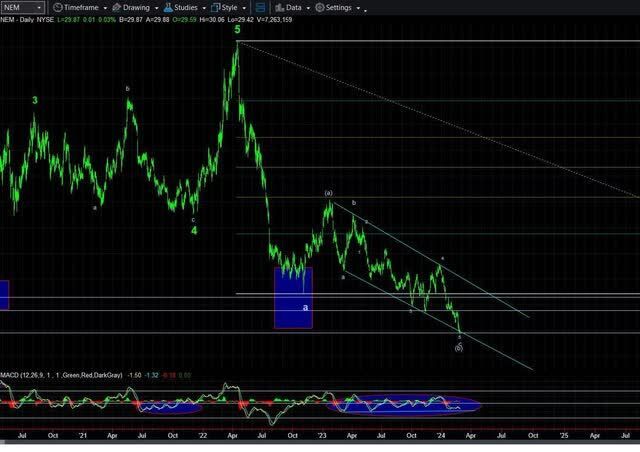Expand the Studies dropdown arrow
Viewport: 640px width, 452px height.
pos(204,8)
